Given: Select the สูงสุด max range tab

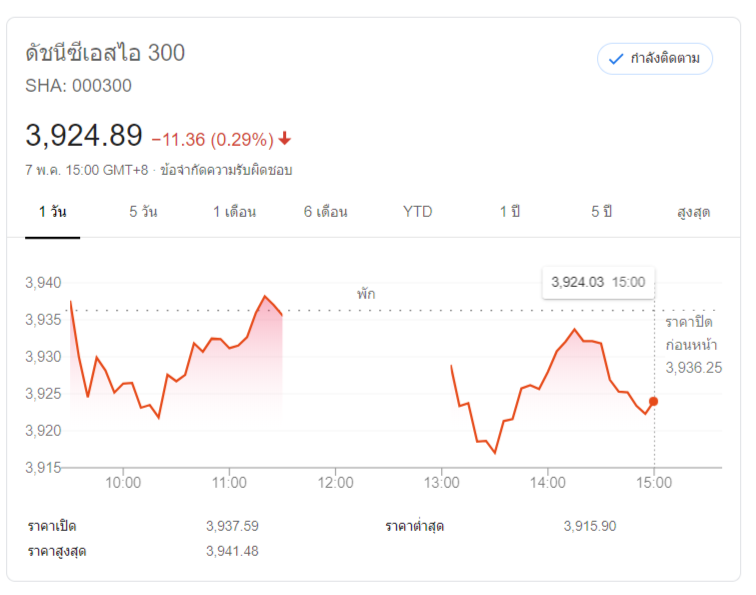Looking at the screenshot, I should (x=693, y=212).
